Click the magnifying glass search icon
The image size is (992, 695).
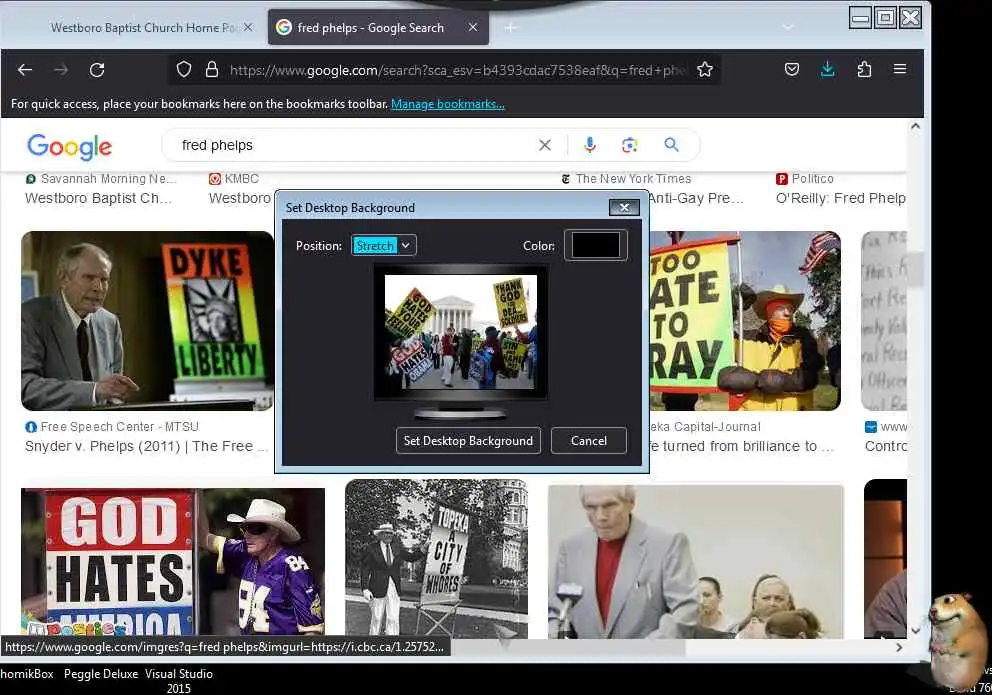click(x=671, y=145)
